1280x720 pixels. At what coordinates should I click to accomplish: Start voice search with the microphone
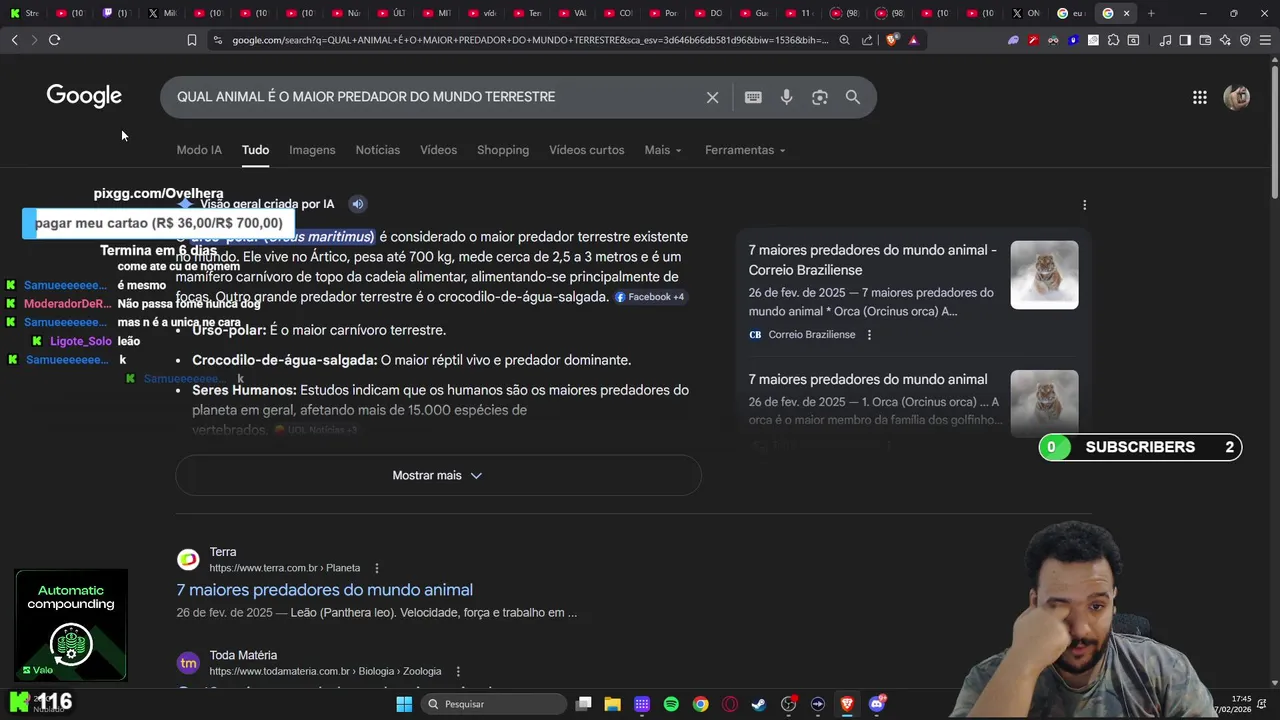click(x=786, y=97)
